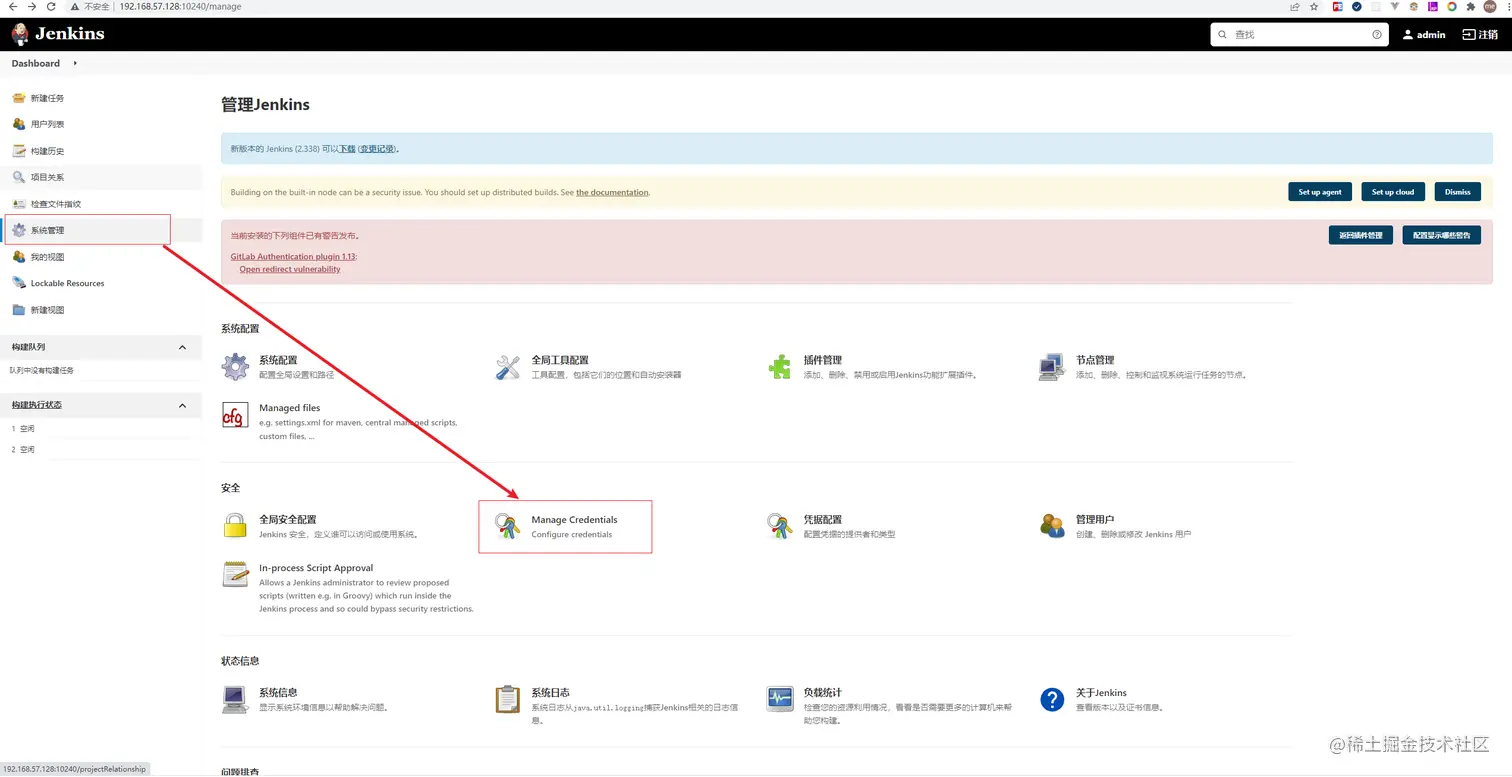Open the 变更记录 changelog link

click(x=378, y=148)
